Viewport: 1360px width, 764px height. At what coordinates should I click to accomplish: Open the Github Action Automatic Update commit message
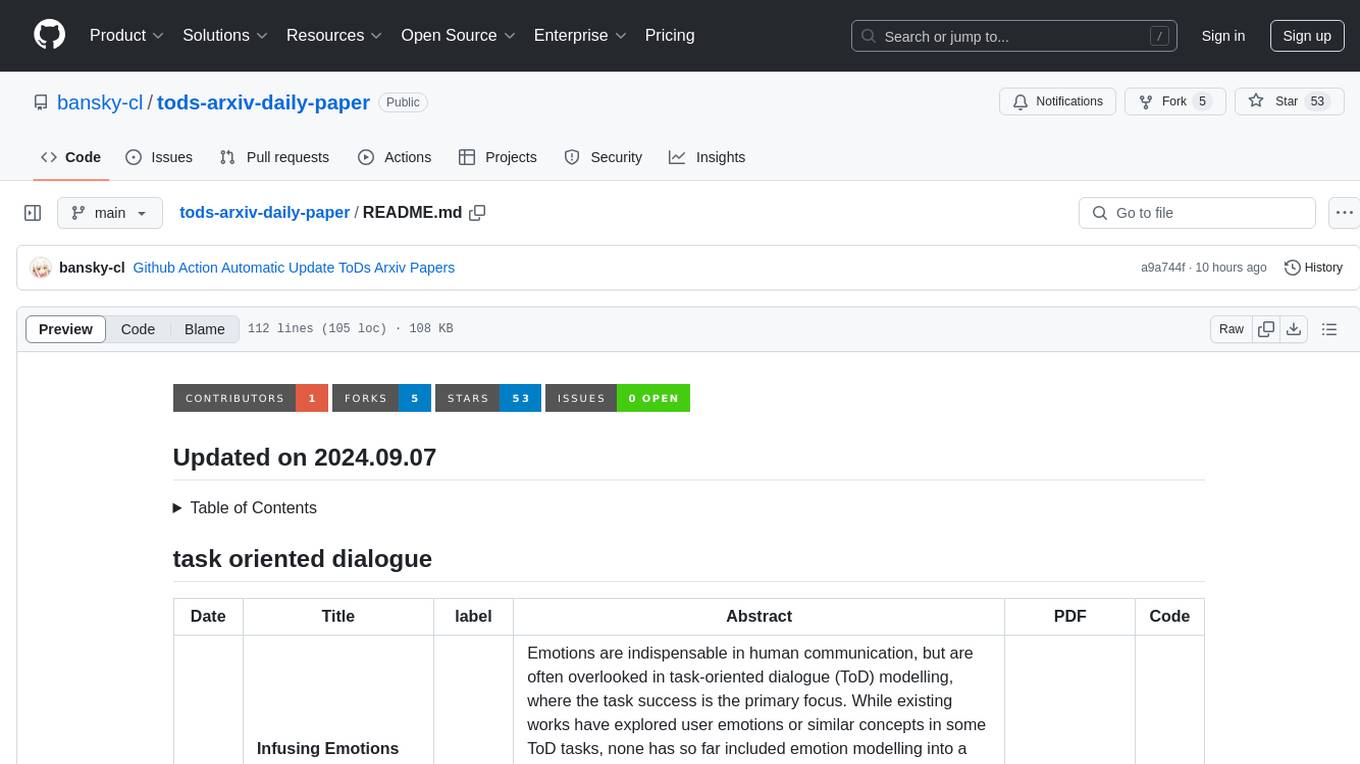pos(294,268)
